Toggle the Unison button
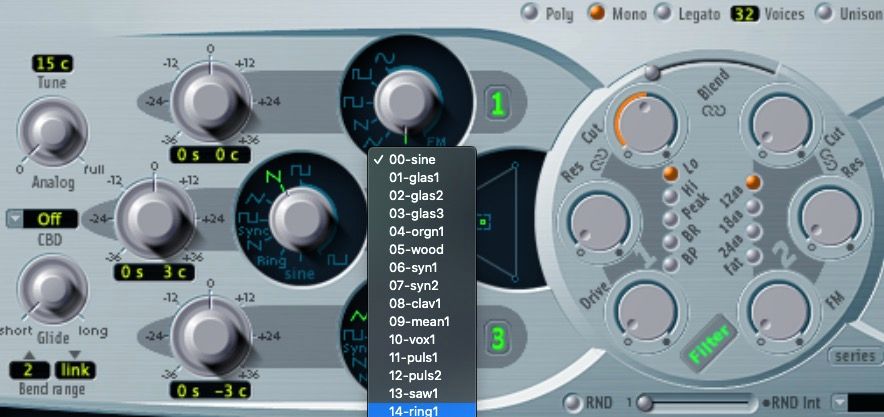Viewport: 884px width, 417px height. pos(826,14)
